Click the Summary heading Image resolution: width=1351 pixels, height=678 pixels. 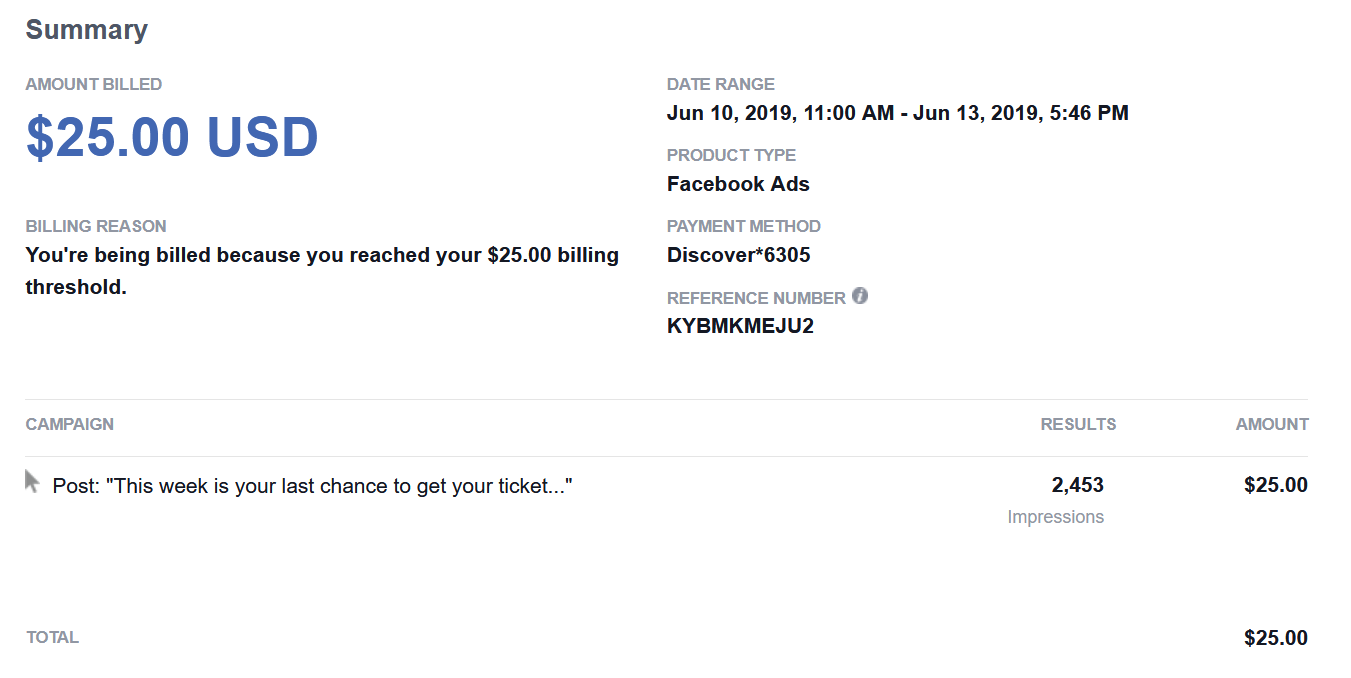pos(87,30)
